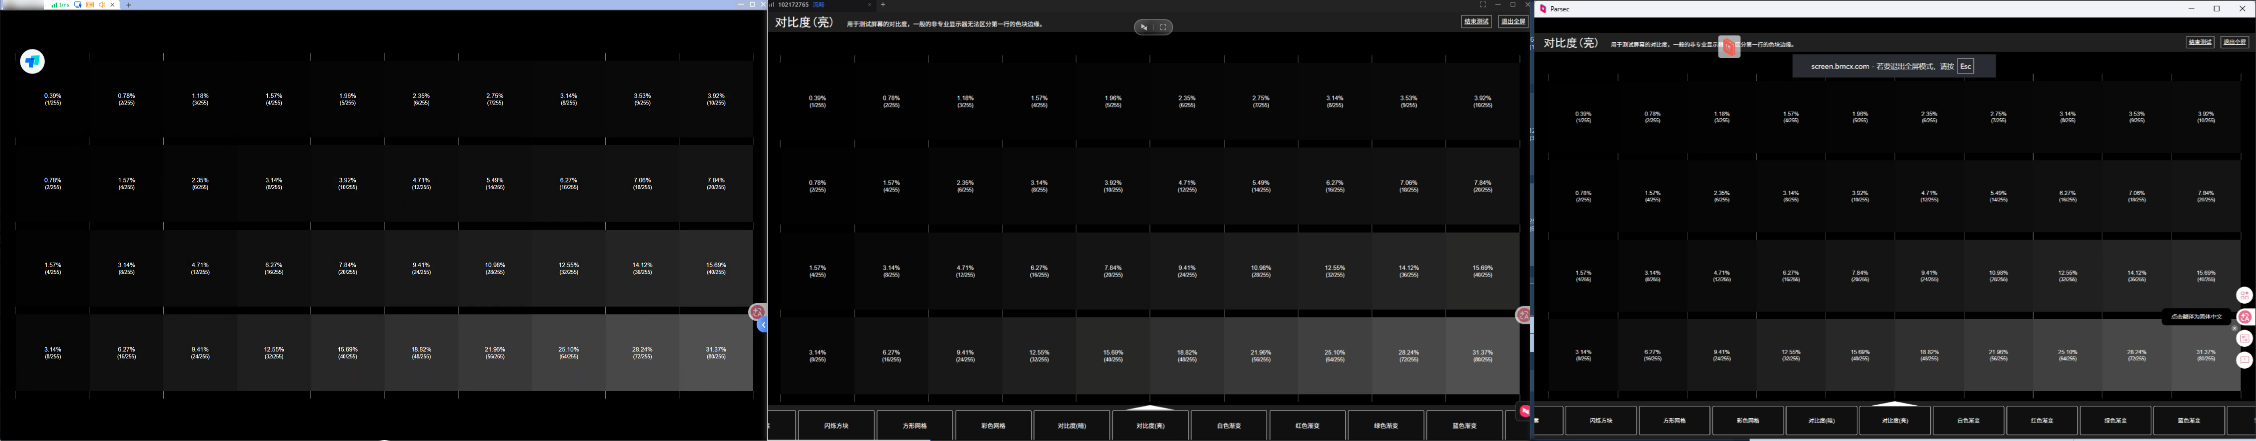This screenshot has height=441, width=2256.
Task: Open 闪烁方块 tab in the middle window
Action: pos(836,425)
